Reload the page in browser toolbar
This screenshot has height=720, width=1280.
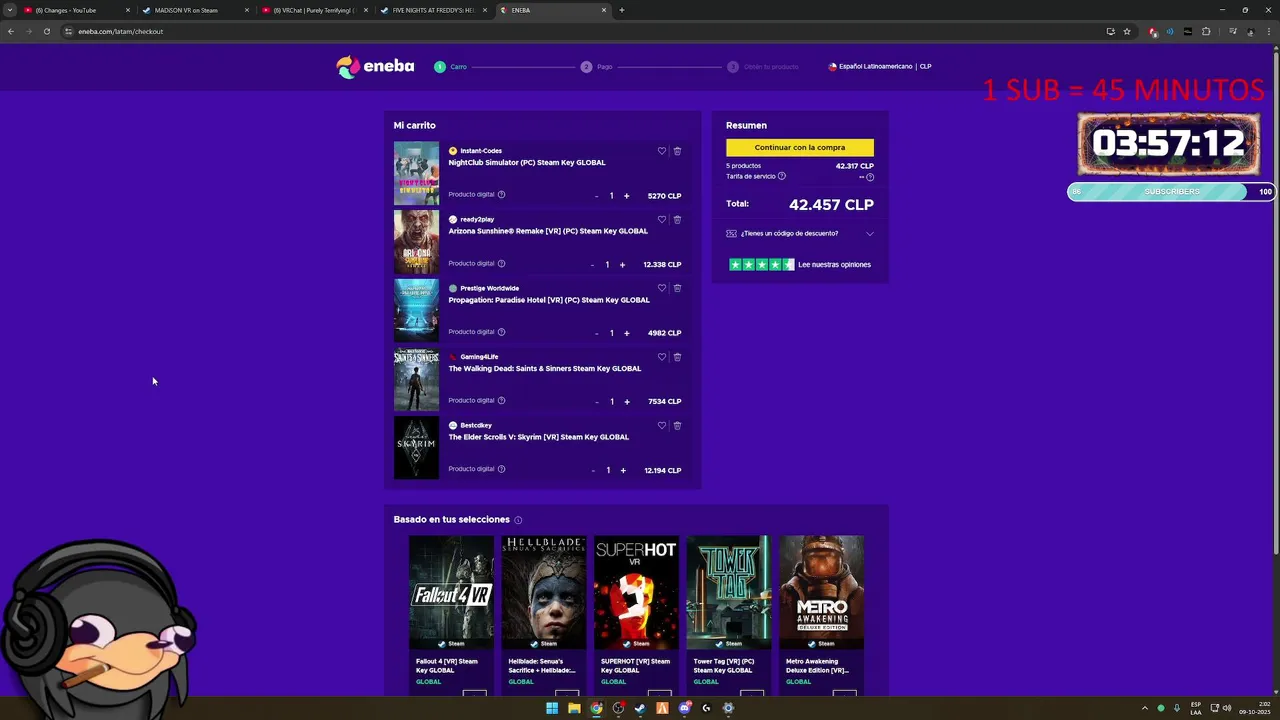(46, 31)
